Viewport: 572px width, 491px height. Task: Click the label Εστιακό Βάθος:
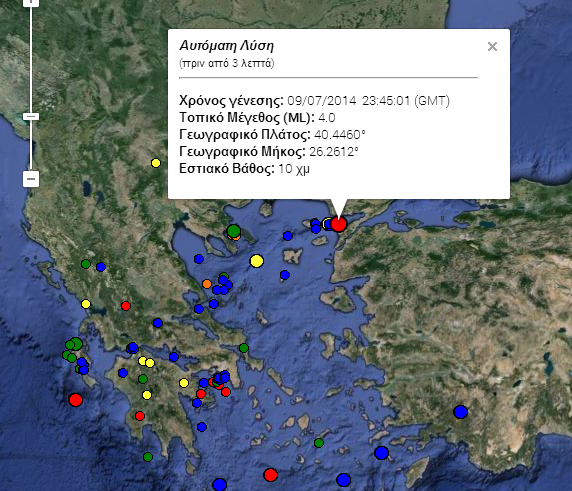point(227,169)
